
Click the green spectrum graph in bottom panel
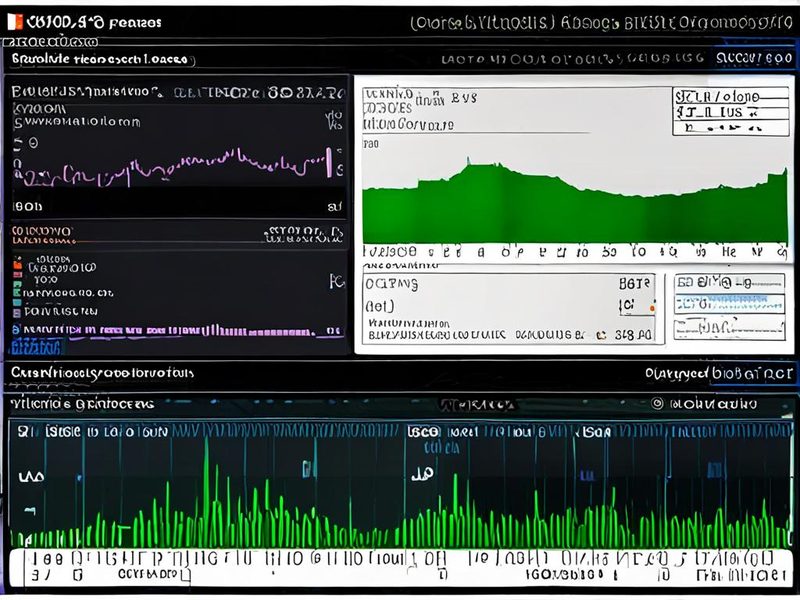[401, 492]
